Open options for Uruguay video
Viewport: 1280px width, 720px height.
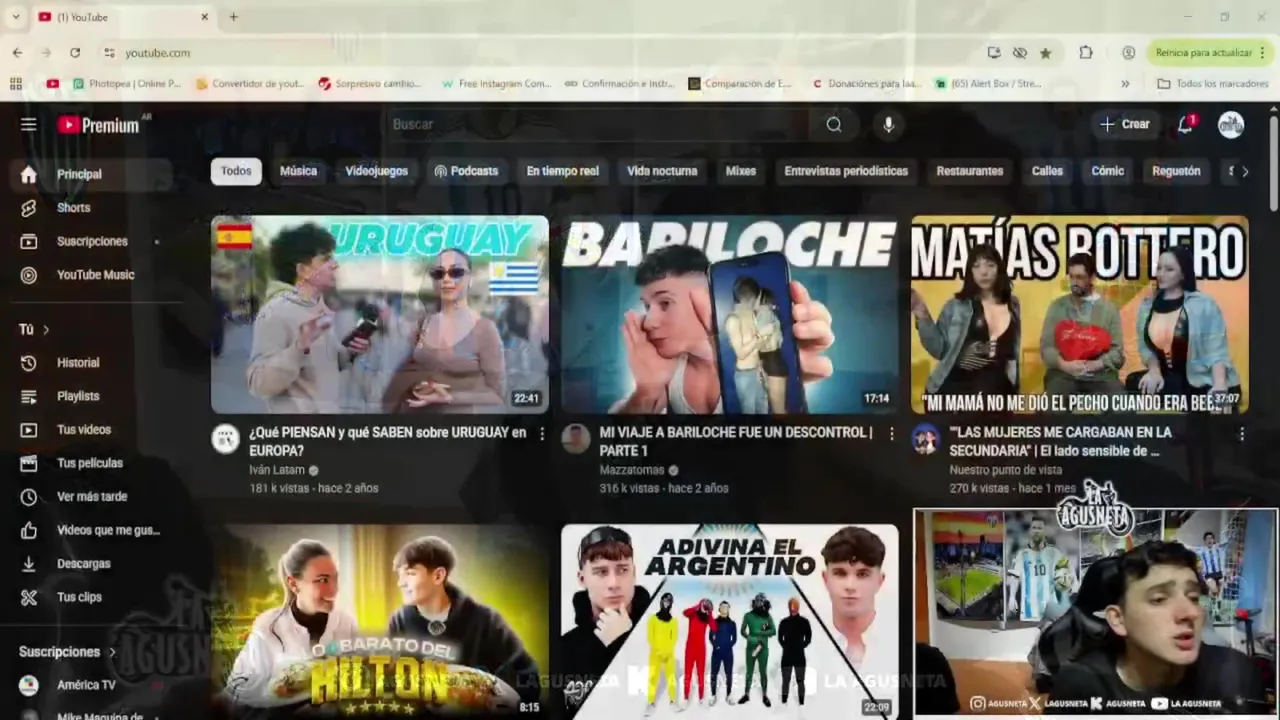coord(542,434)
